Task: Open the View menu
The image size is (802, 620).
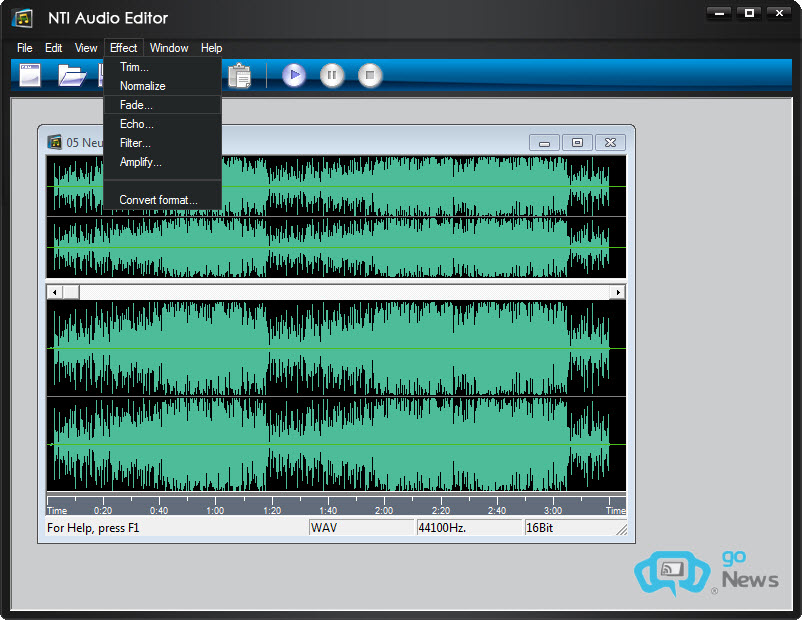Action: point(86,48)
